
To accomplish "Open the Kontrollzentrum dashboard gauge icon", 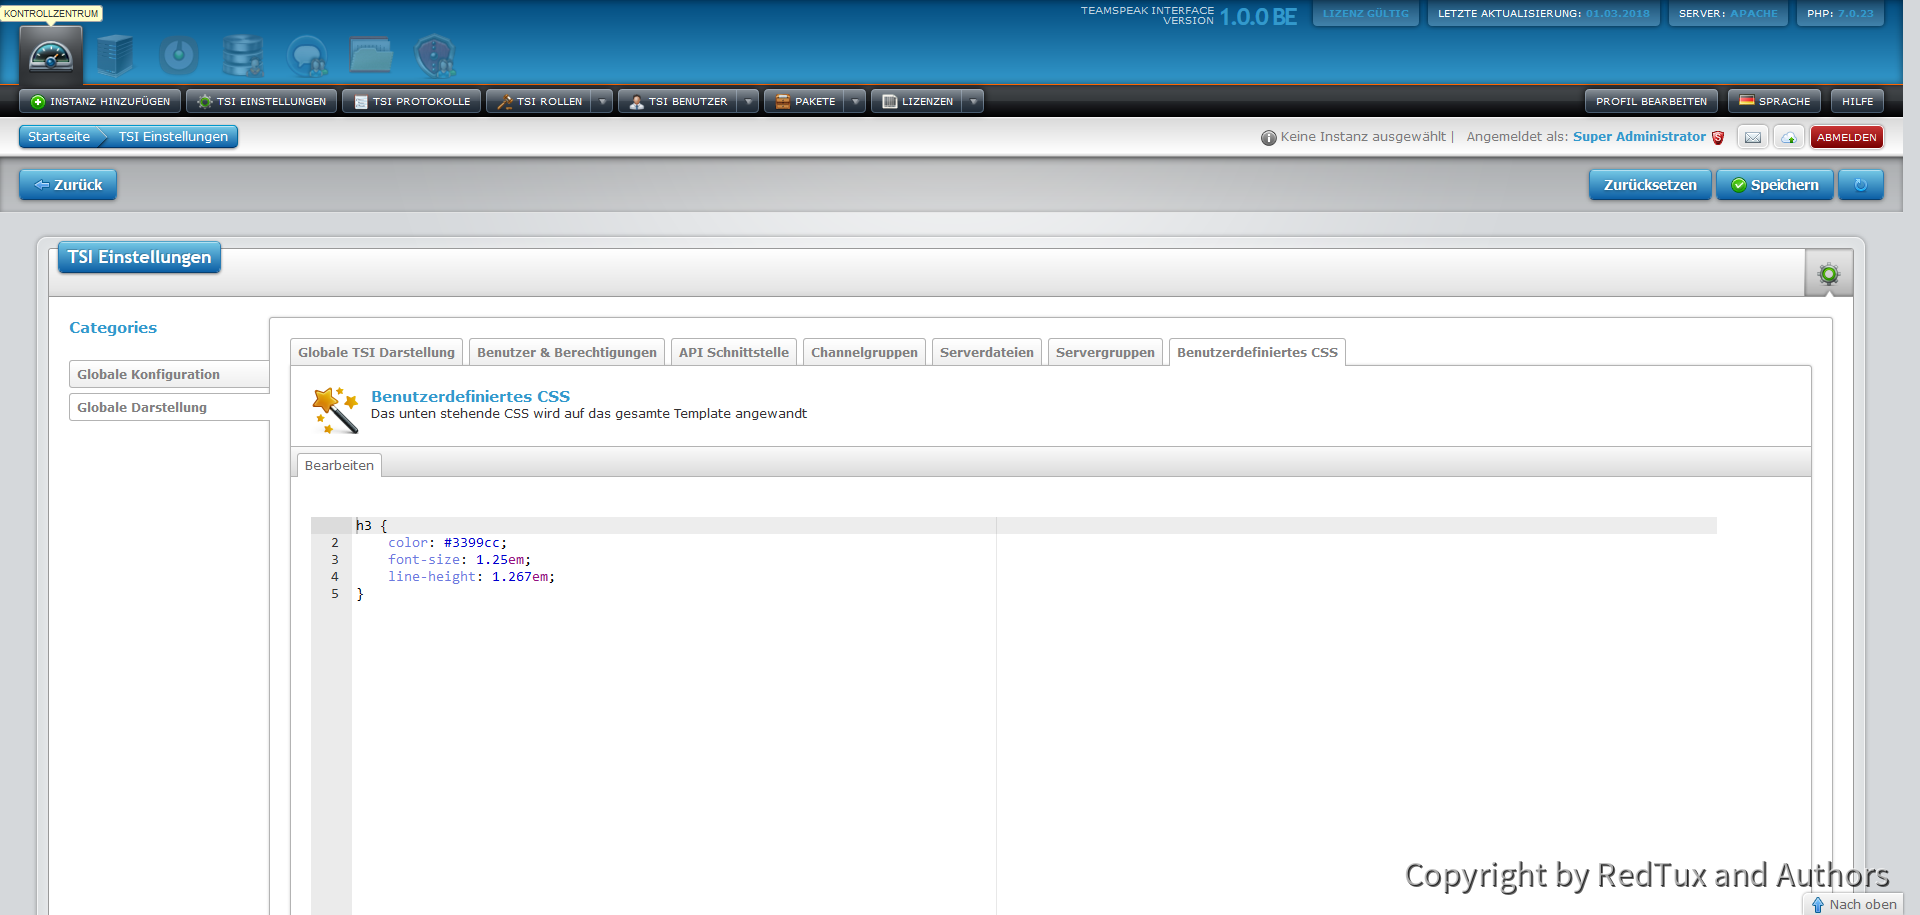I will (51, 55).
